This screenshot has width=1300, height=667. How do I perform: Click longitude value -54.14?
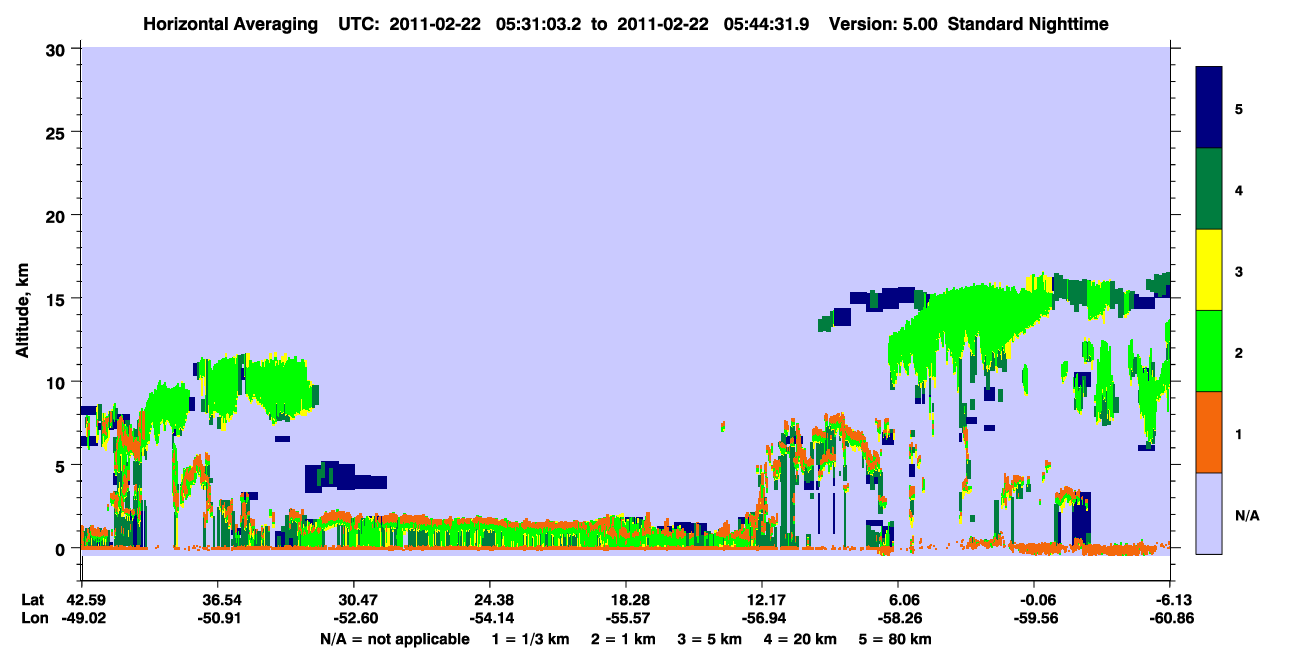coord(489,619)
